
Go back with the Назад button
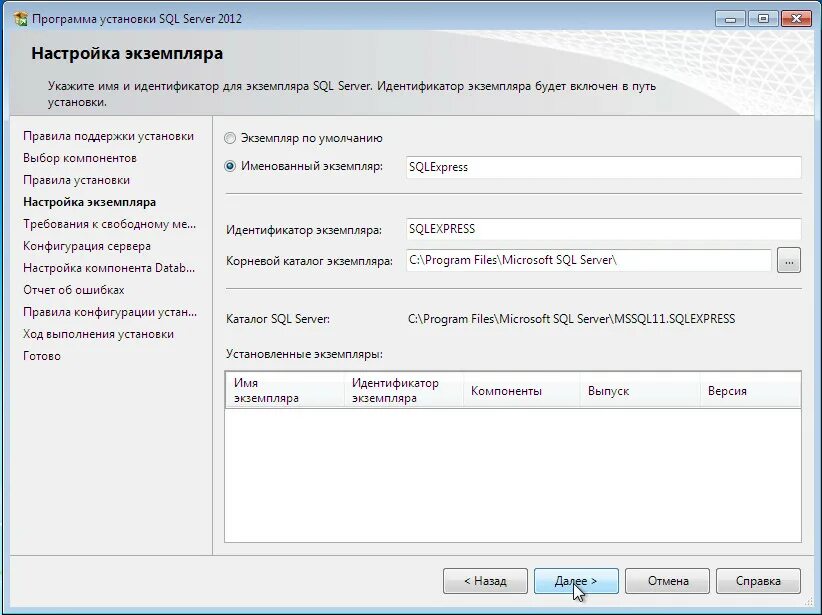(485, 581)
